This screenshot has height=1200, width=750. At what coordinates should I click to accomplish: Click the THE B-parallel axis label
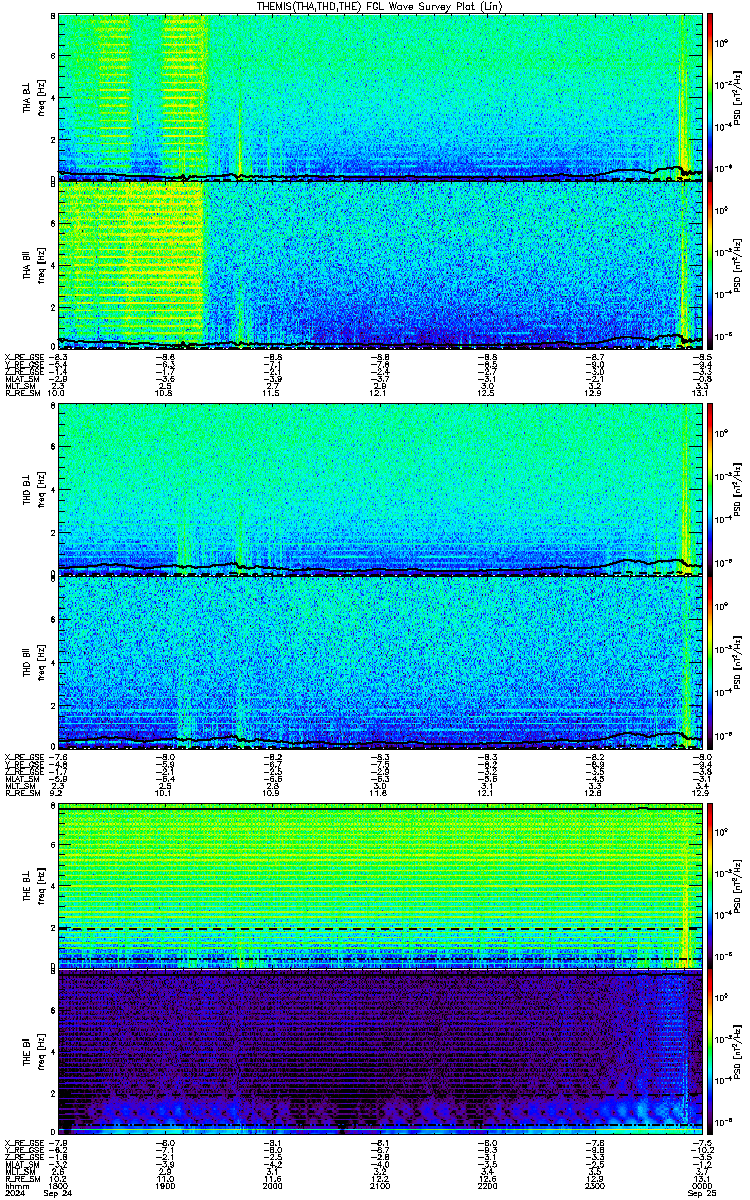(x=29, y=1054)
